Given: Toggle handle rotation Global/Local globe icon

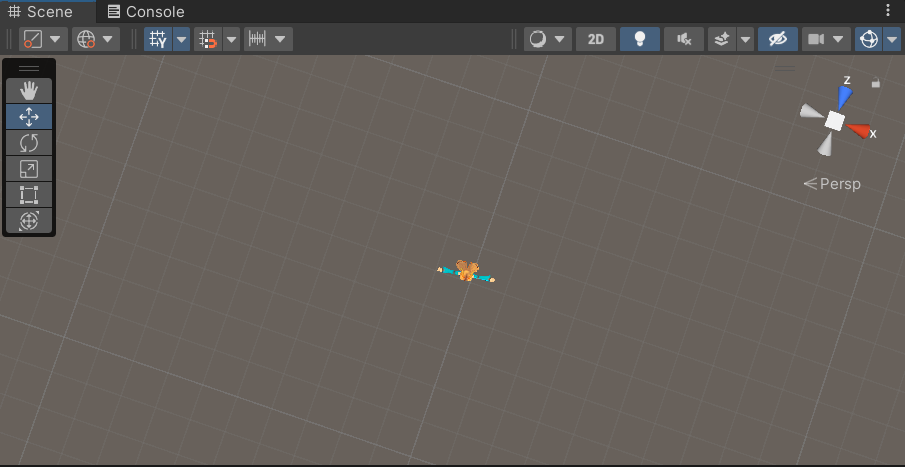Looking at the screenshot, I should point(86,39).
